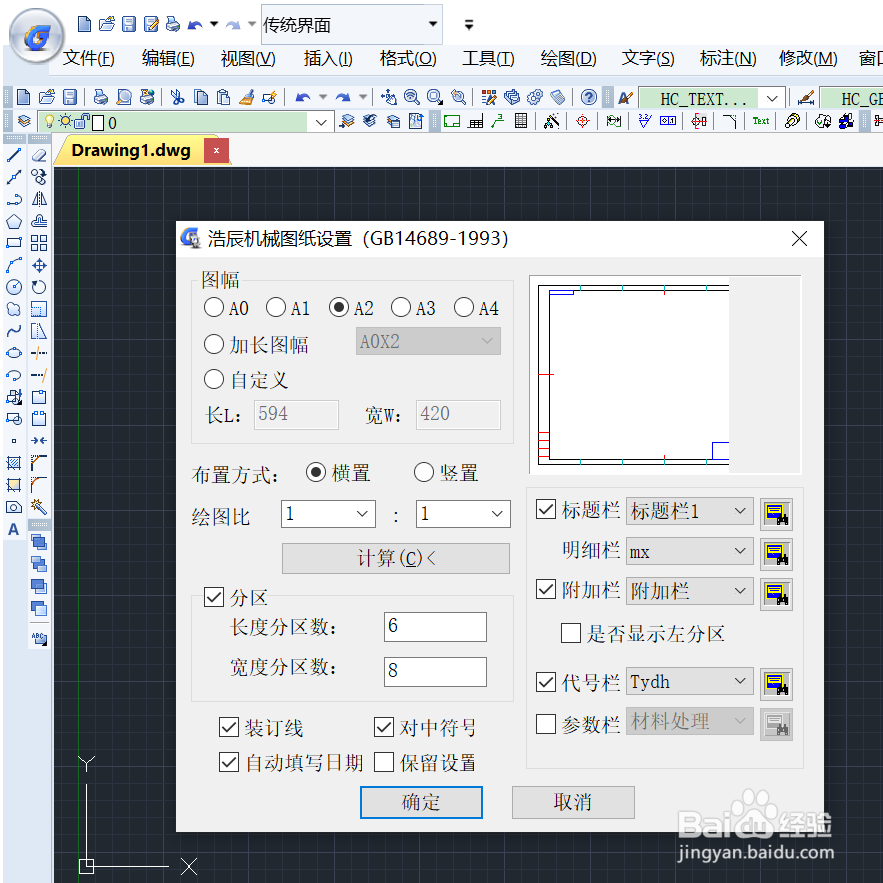
Task: Click the Mirror tool icon
Action: click(x=40, y=199)
